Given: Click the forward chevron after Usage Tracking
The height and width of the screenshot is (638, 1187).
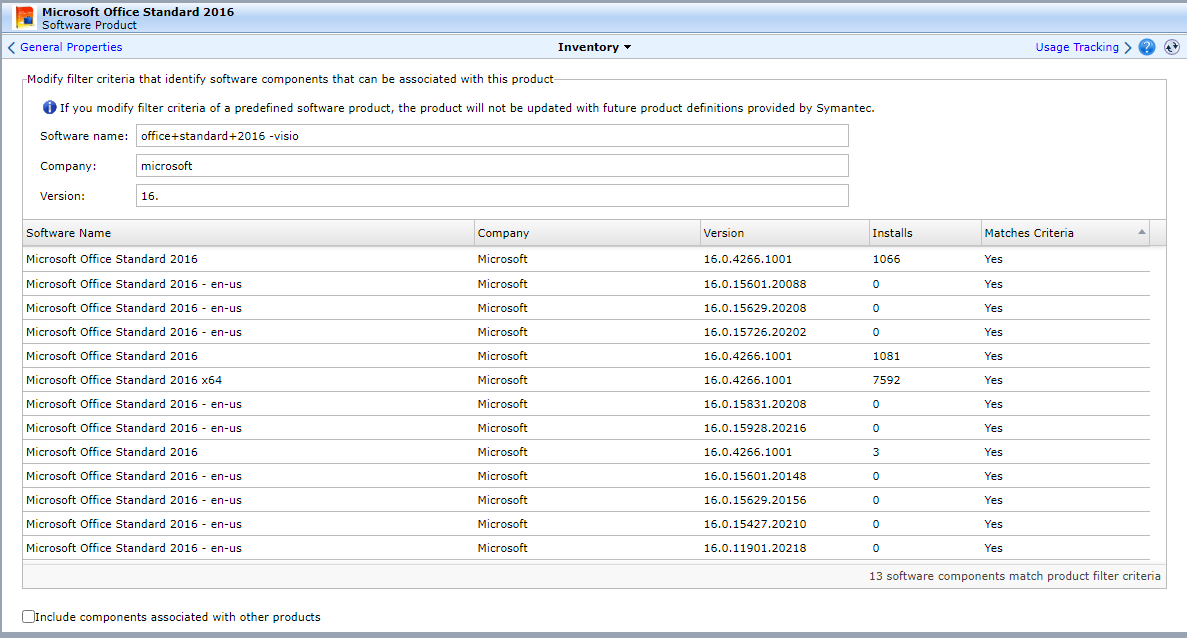Looking at the screenshot, I should click(x=1128, y=48).
